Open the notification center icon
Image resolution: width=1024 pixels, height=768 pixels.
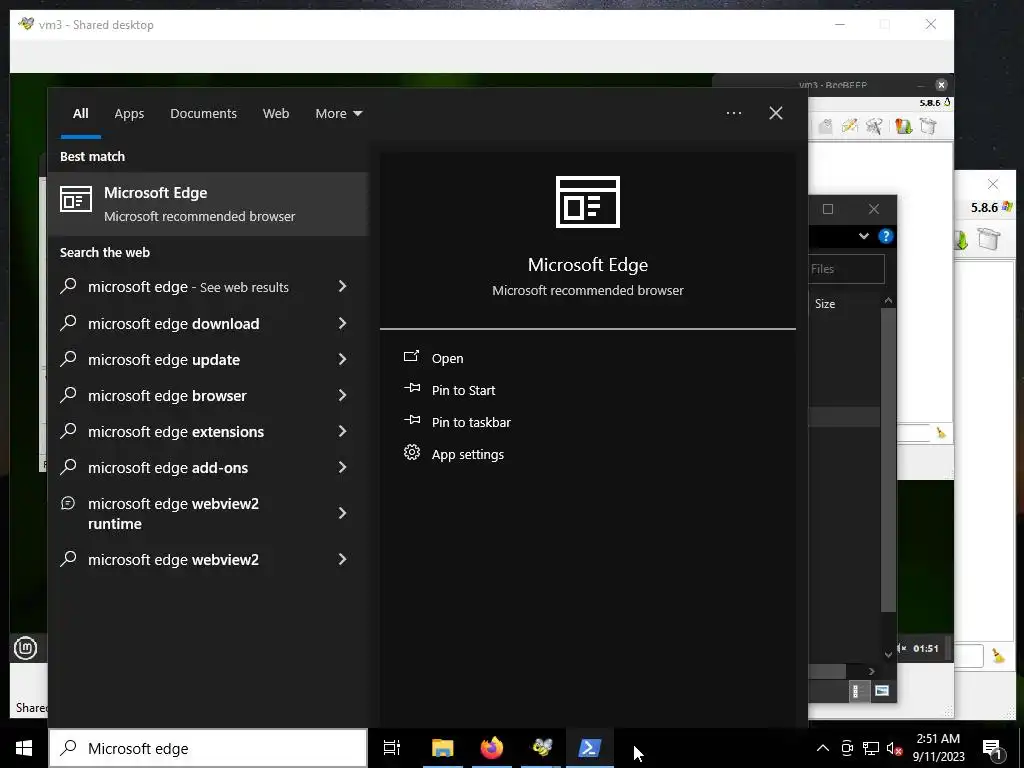(993, 749)
